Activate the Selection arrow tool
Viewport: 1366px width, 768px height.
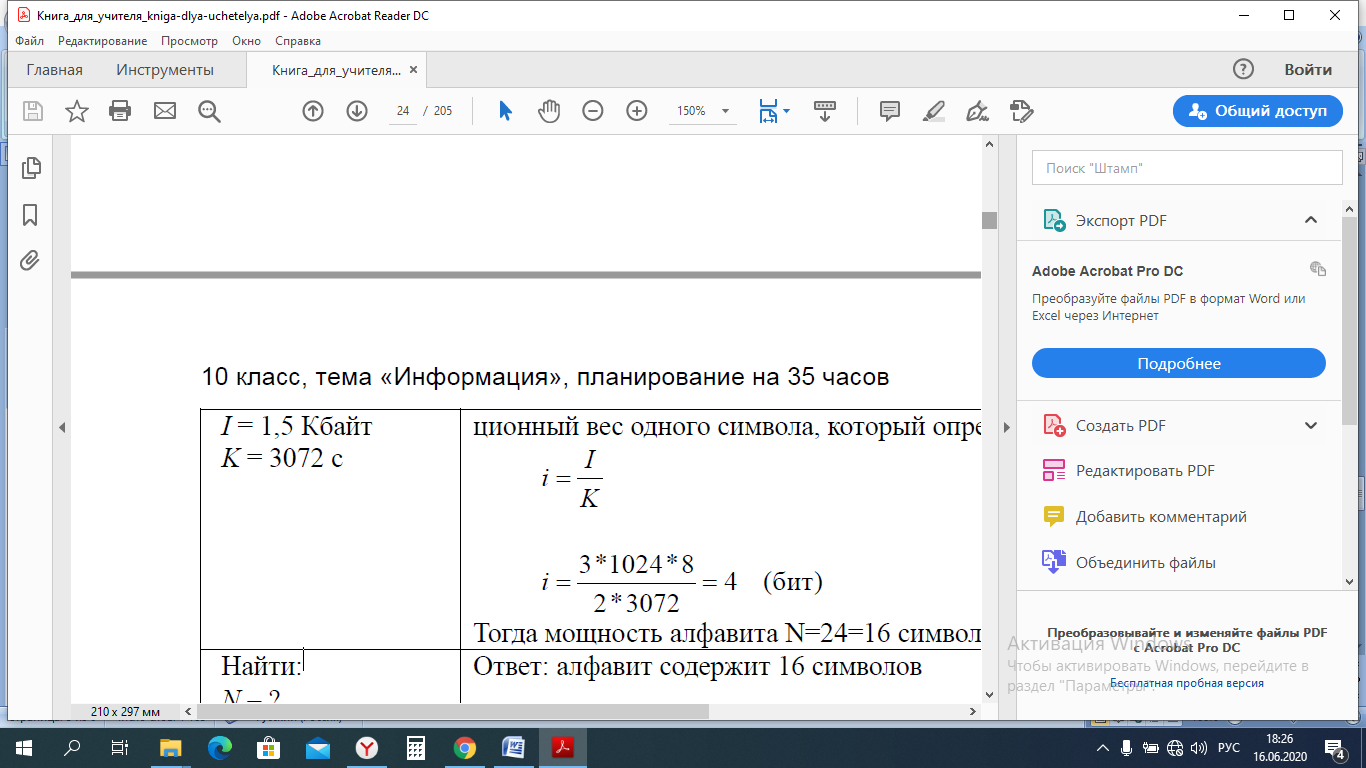(x=505, y=111)
